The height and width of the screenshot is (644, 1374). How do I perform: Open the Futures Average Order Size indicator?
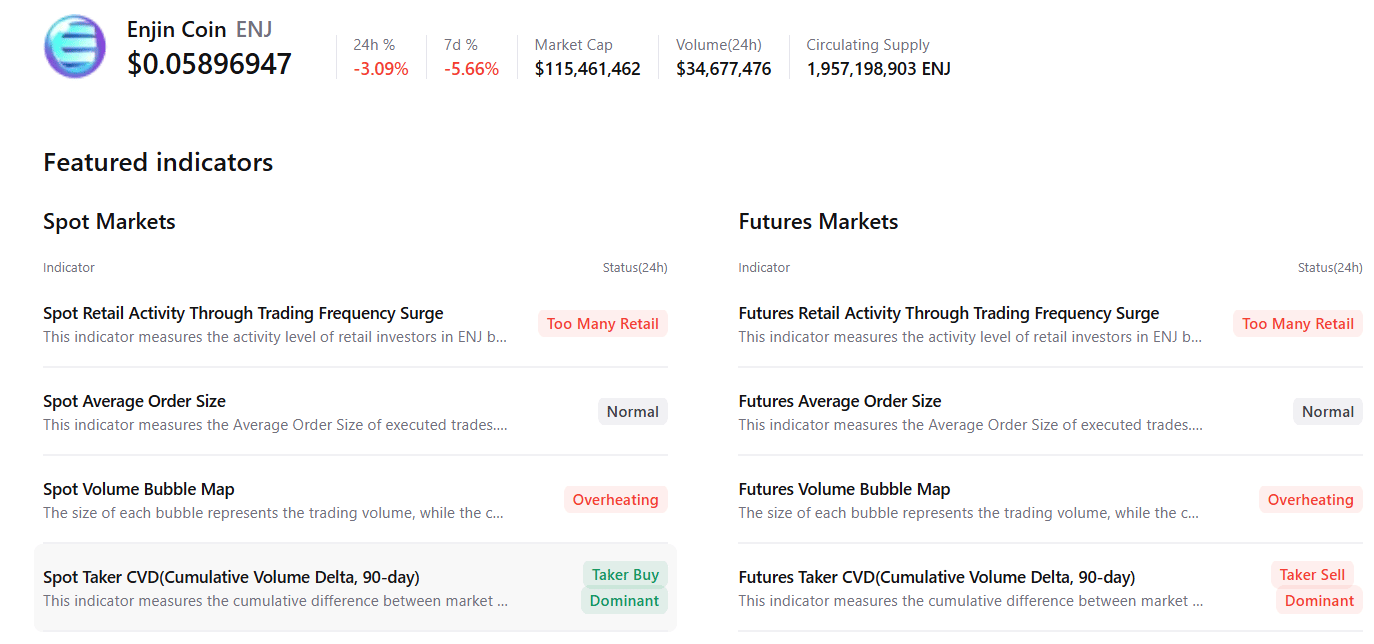(x=839, y=402)
